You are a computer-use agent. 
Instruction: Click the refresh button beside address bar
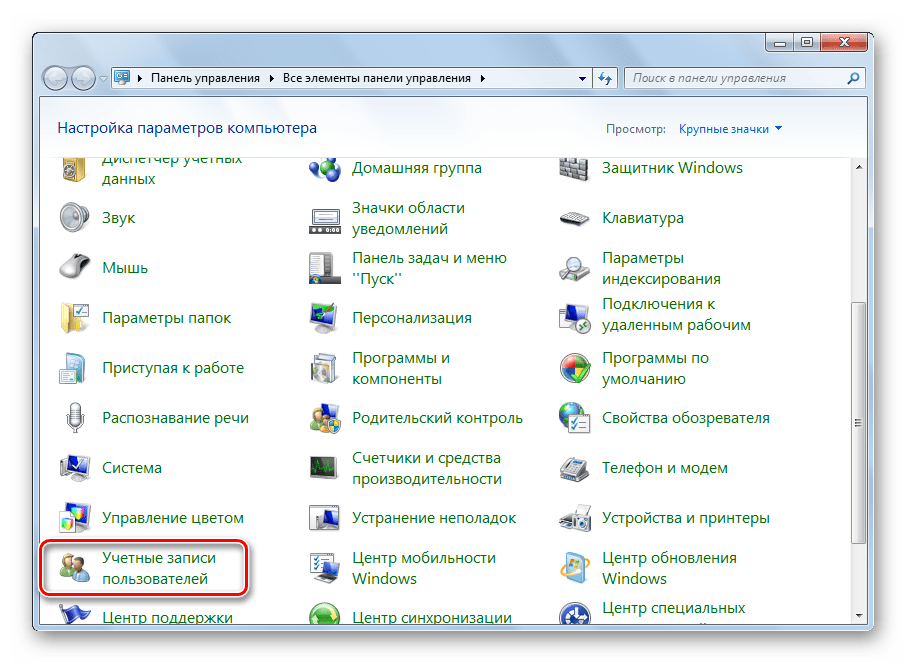coord(605,78)
